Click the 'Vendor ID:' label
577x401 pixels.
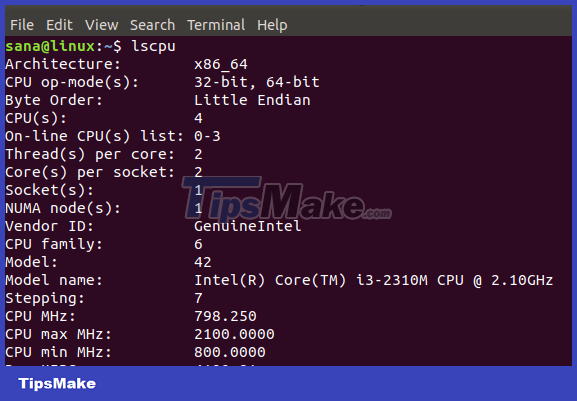click(x=49, y=226)
